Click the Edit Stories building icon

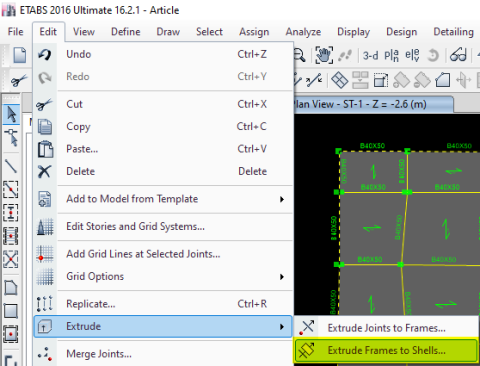pos(45,227)
